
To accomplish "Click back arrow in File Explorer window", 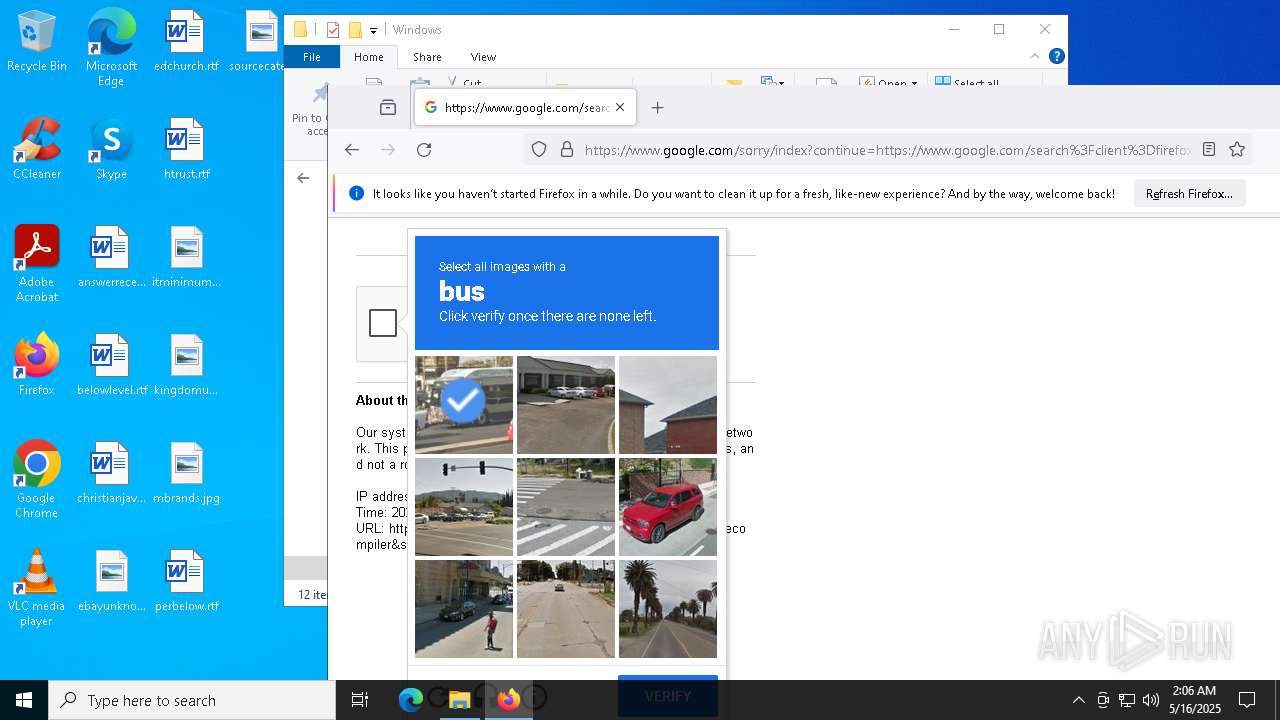I will point(303,178).
